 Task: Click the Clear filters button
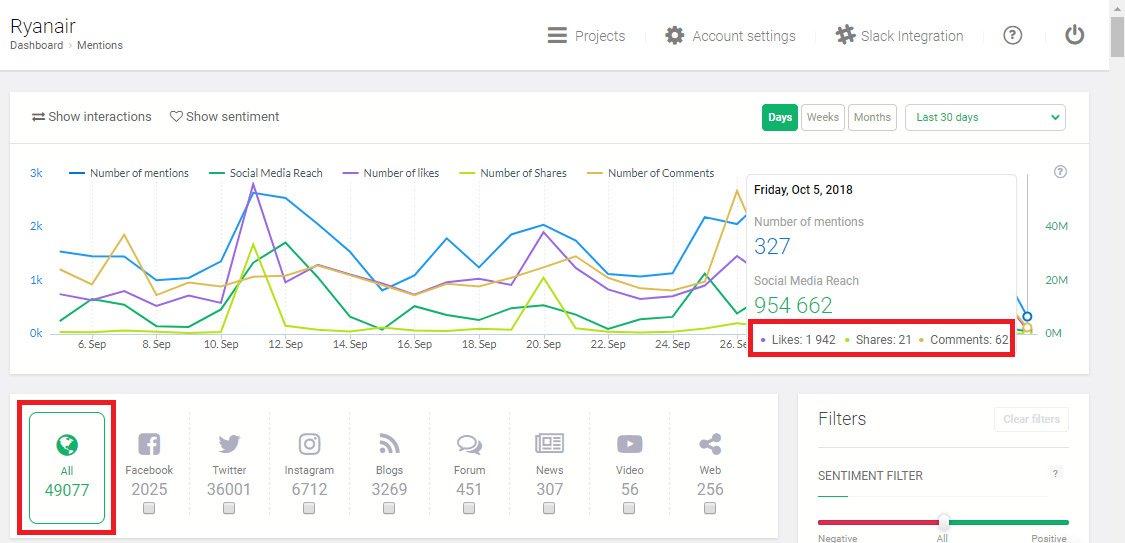[1031, 420]
